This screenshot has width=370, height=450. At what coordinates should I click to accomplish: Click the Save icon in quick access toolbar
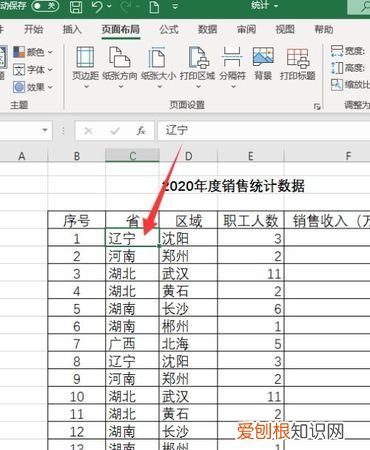[76, 7]
